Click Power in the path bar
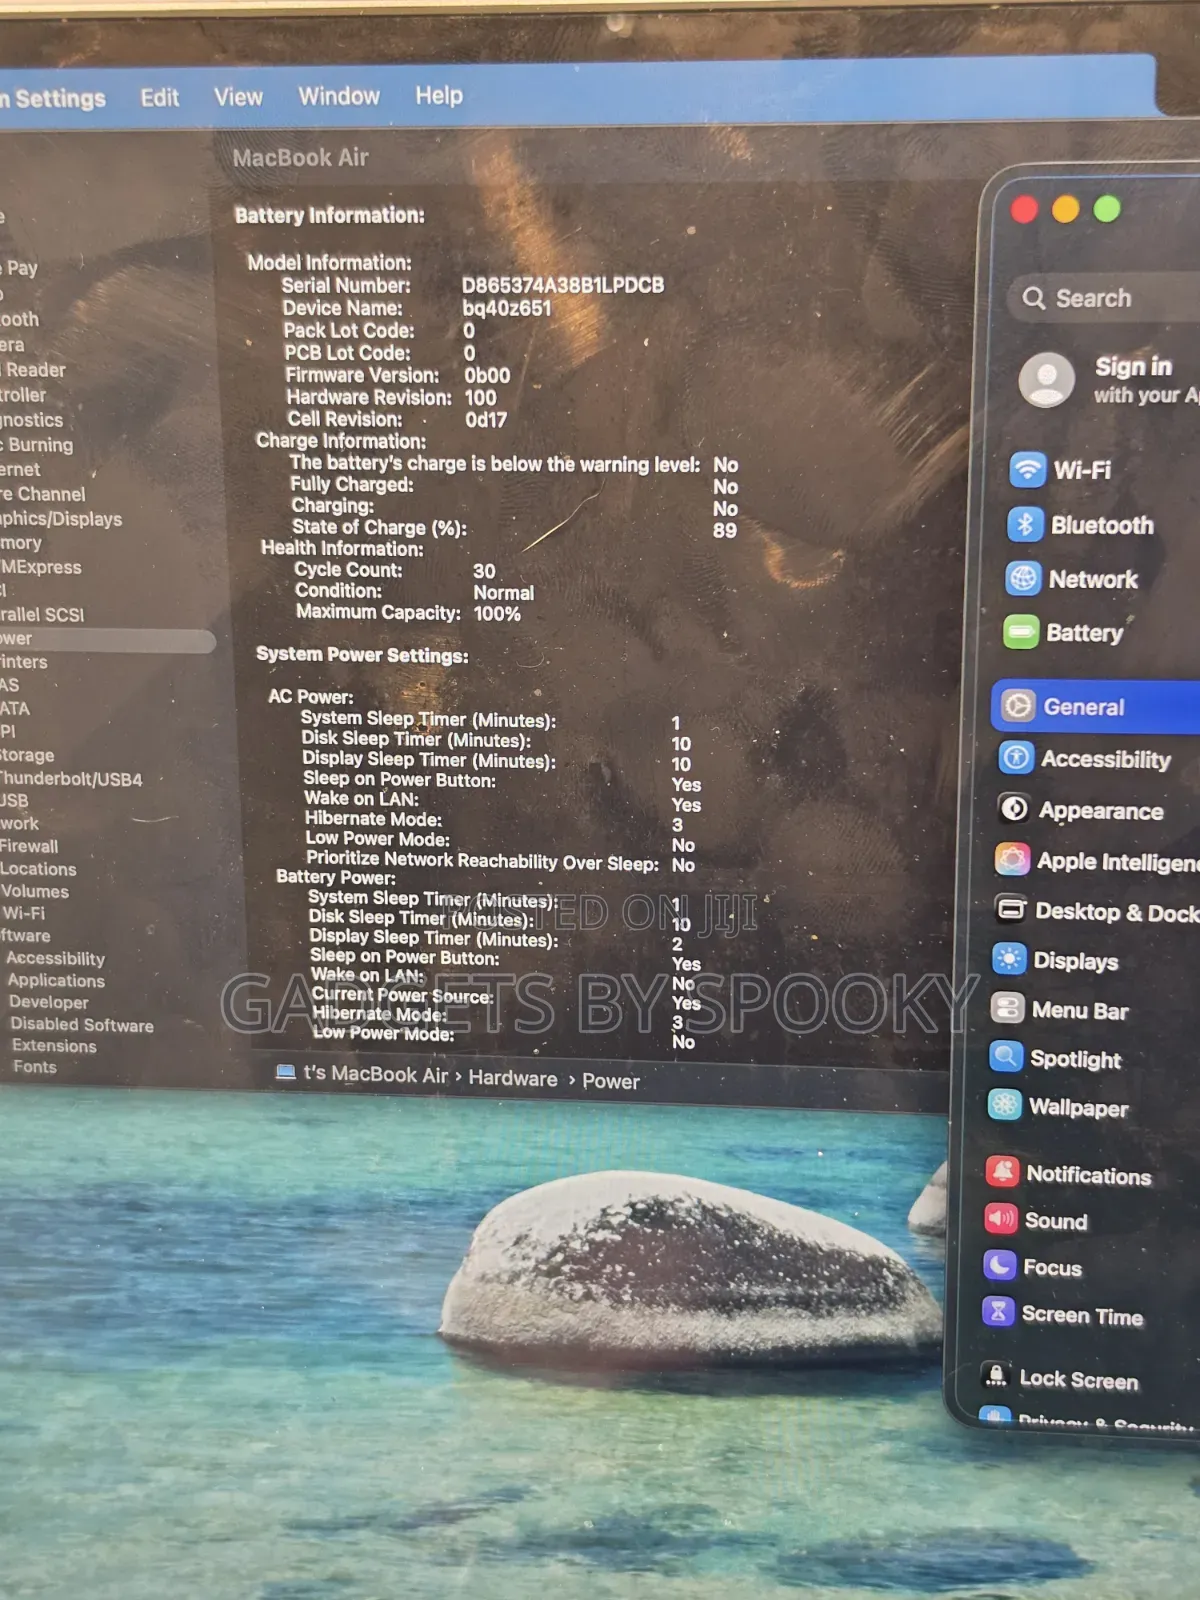 click(x=611, y=1081)
